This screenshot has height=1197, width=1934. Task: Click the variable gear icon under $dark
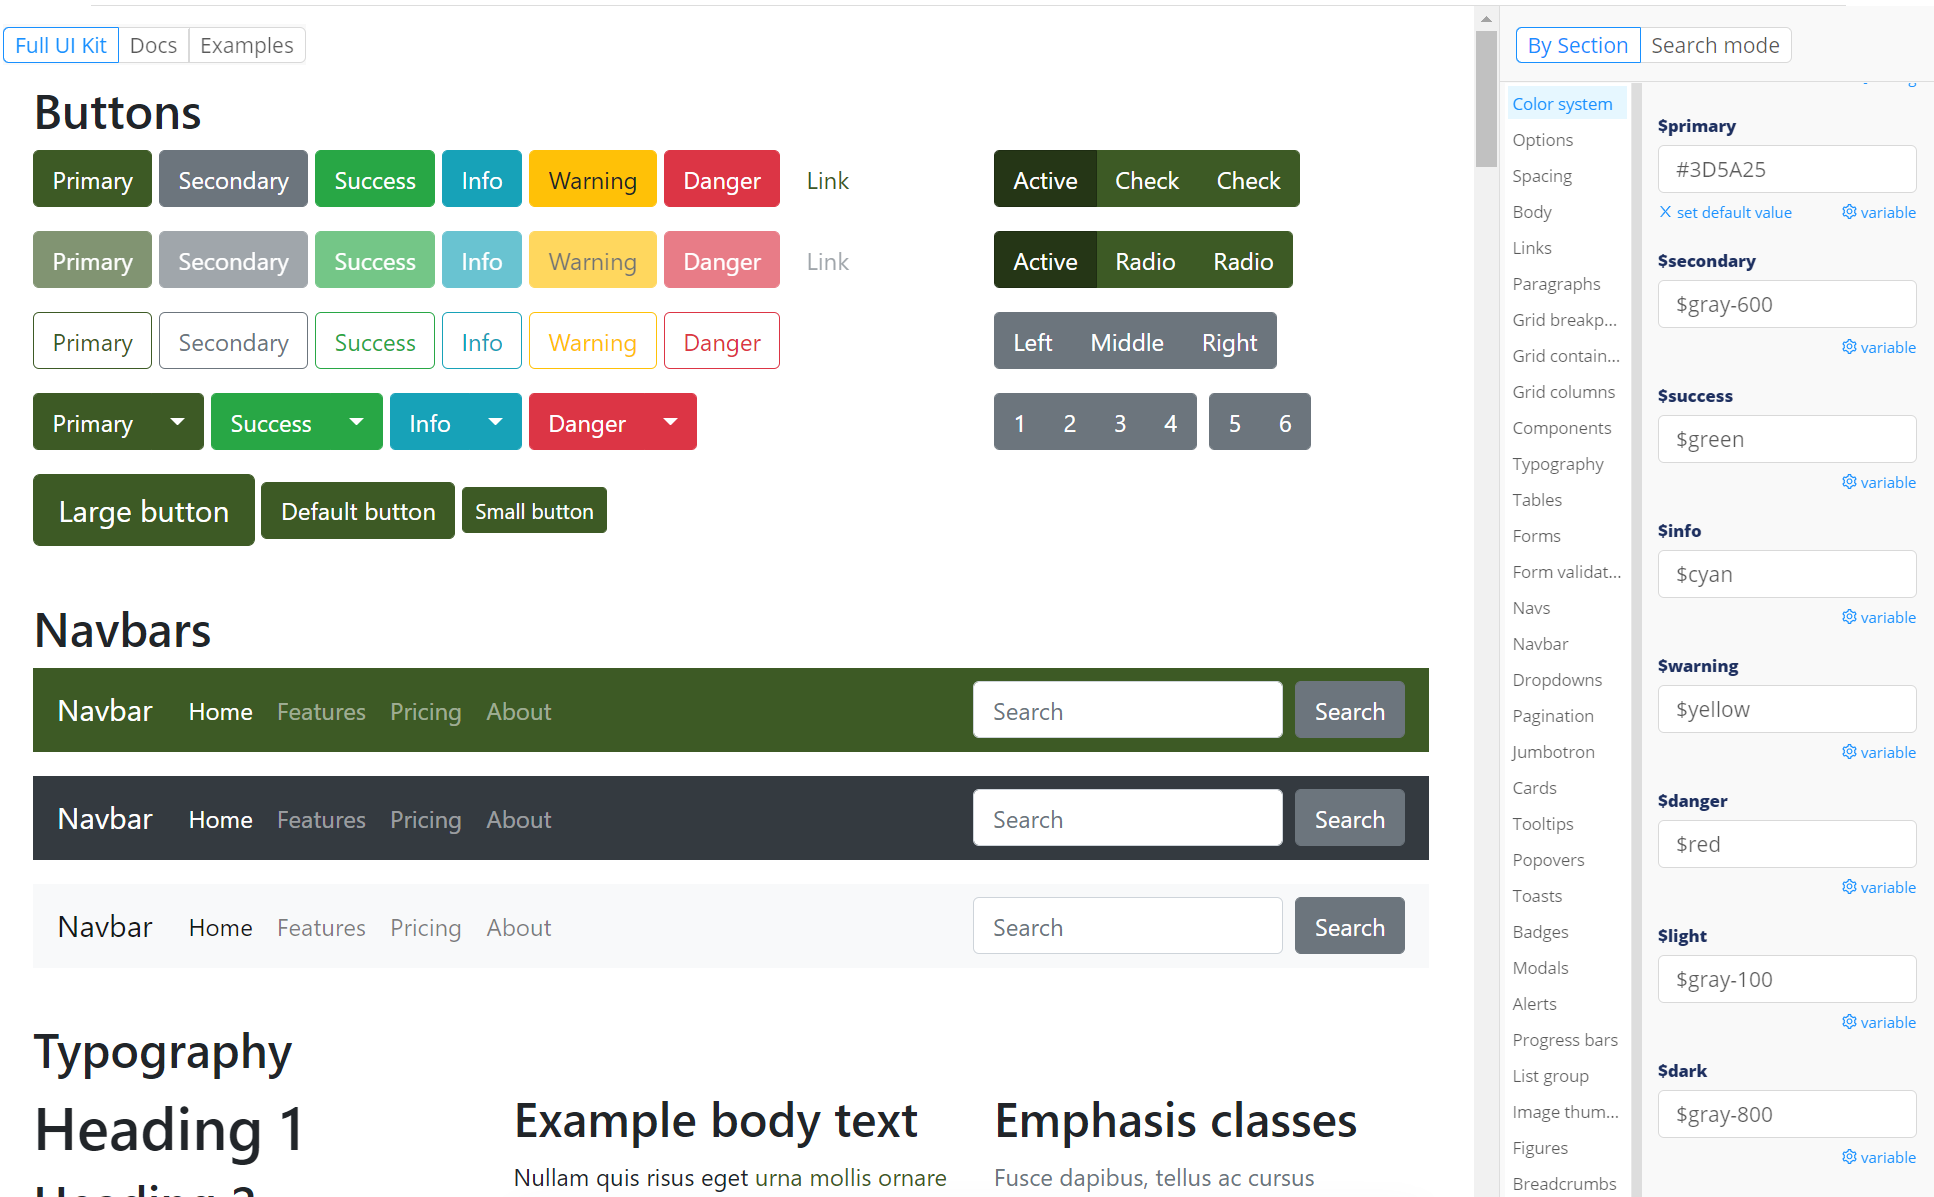click(x=1849, y=1157)
